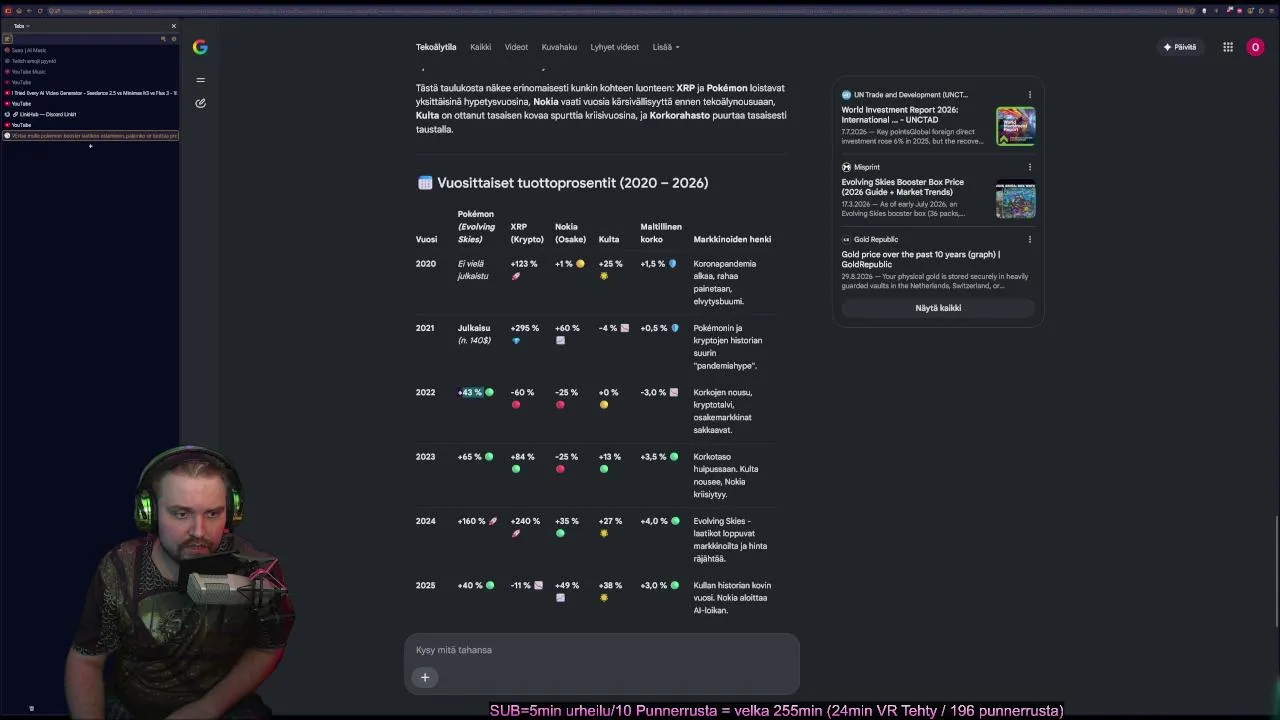Screen dimensions: 1280x720
Task: Click the Gold Republic source name
Action: coord(876,239)
